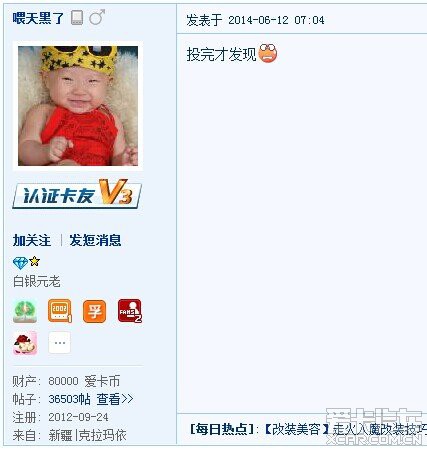Viewport: 427px width, 450px height.
Task: Click the post timestamp 2014-06-12 07:04
Action: pos(276,20)
